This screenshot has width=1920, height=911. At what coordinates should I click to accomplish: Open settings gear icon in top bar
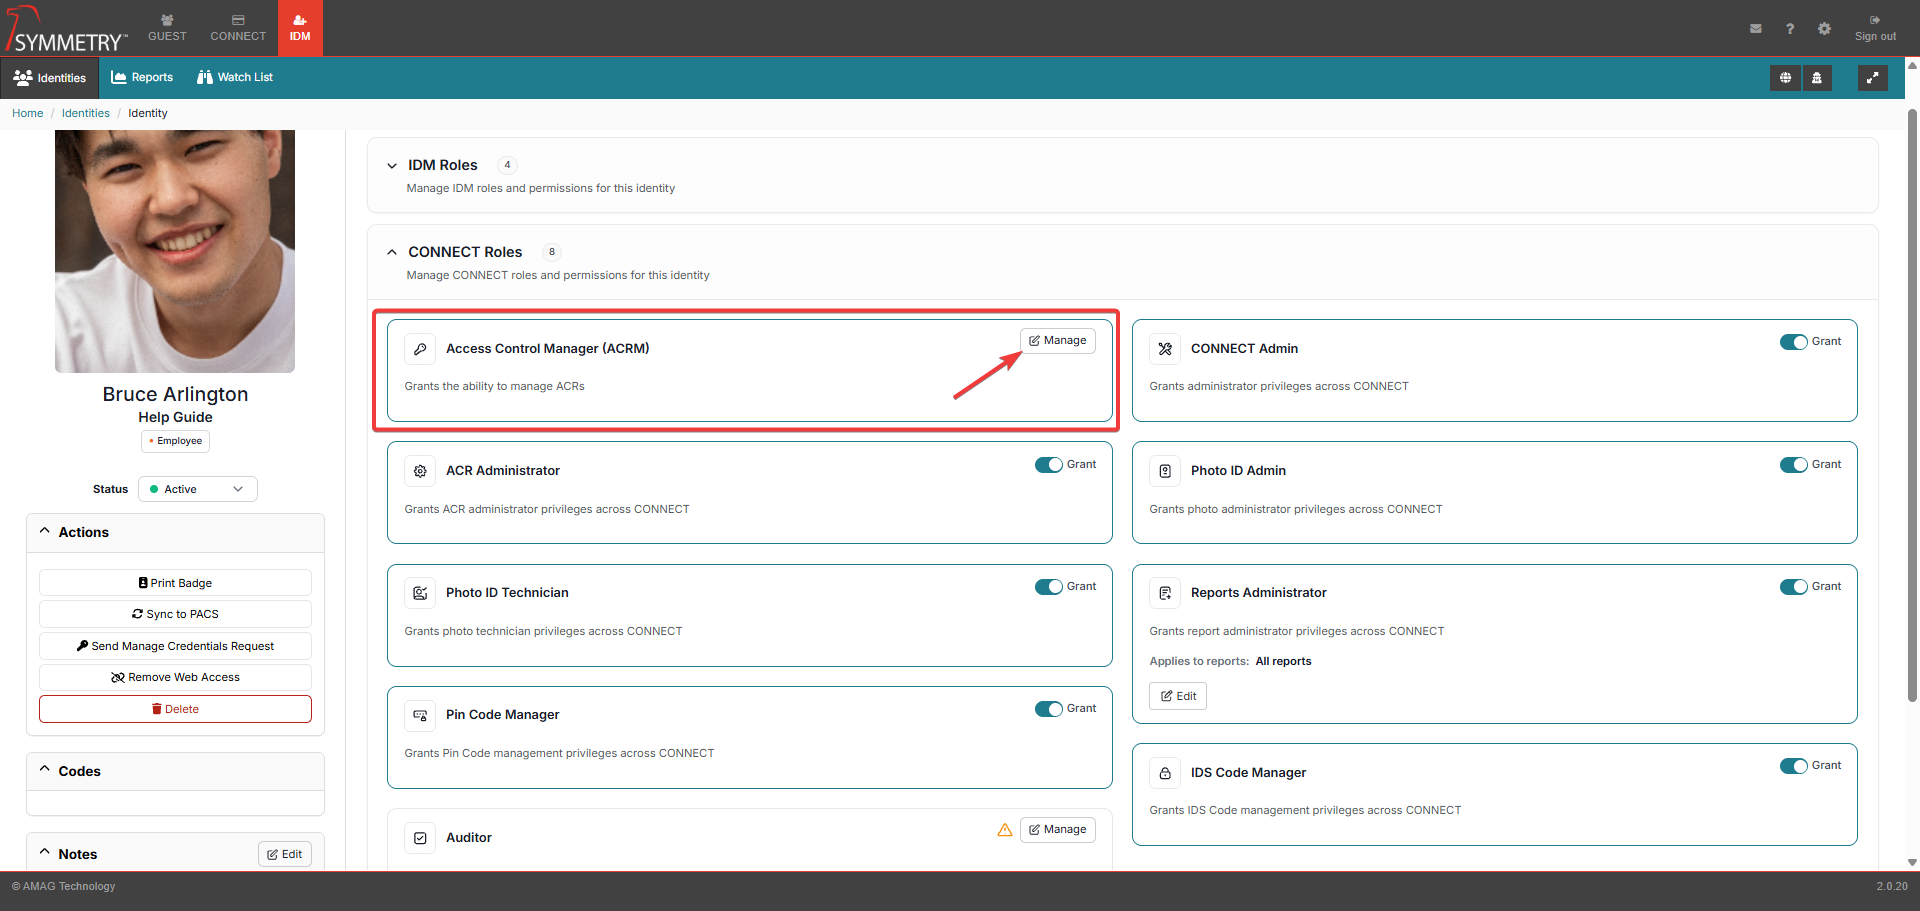coord(1824,29)
